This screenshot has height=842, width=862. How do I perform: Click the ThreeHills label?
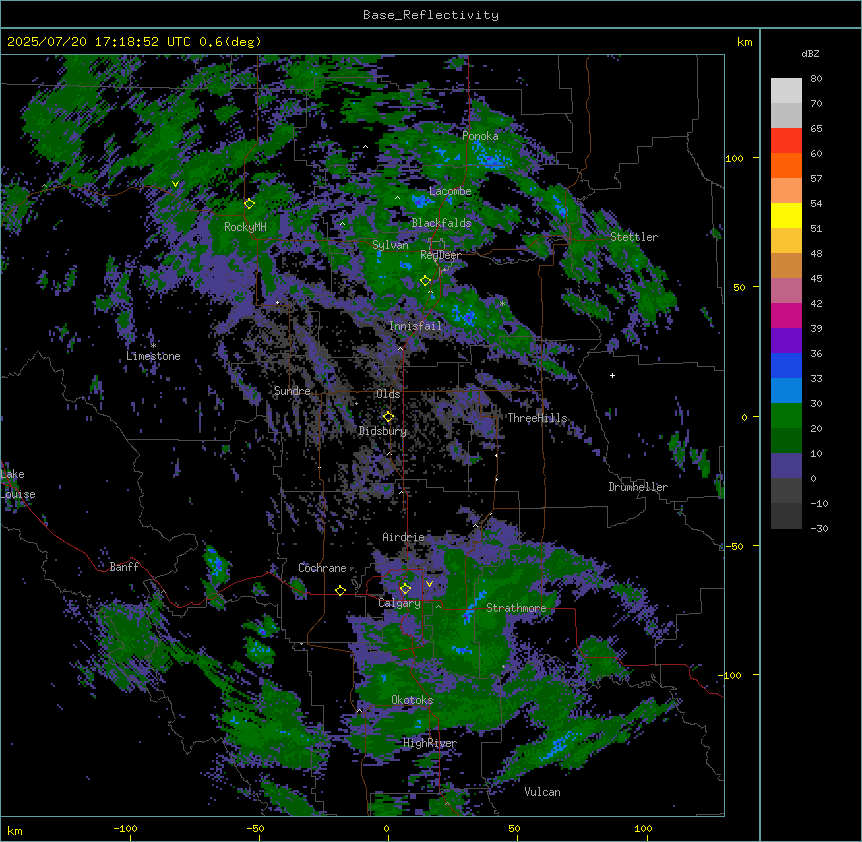537,418
